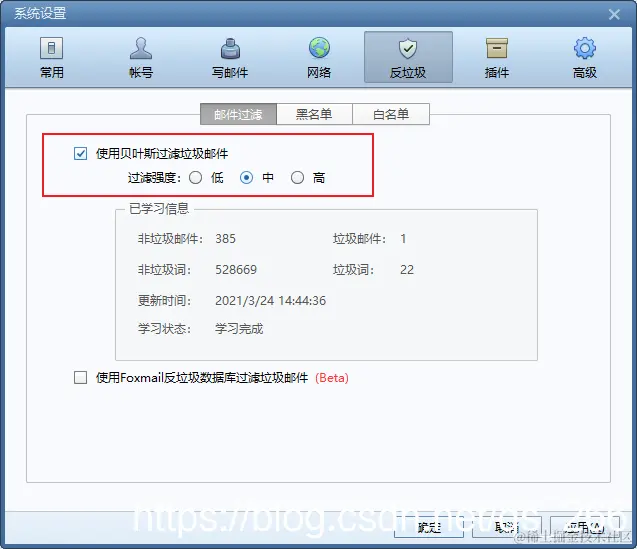Click the 学习完成 status text
637x549 pixels.
[239, 328]
